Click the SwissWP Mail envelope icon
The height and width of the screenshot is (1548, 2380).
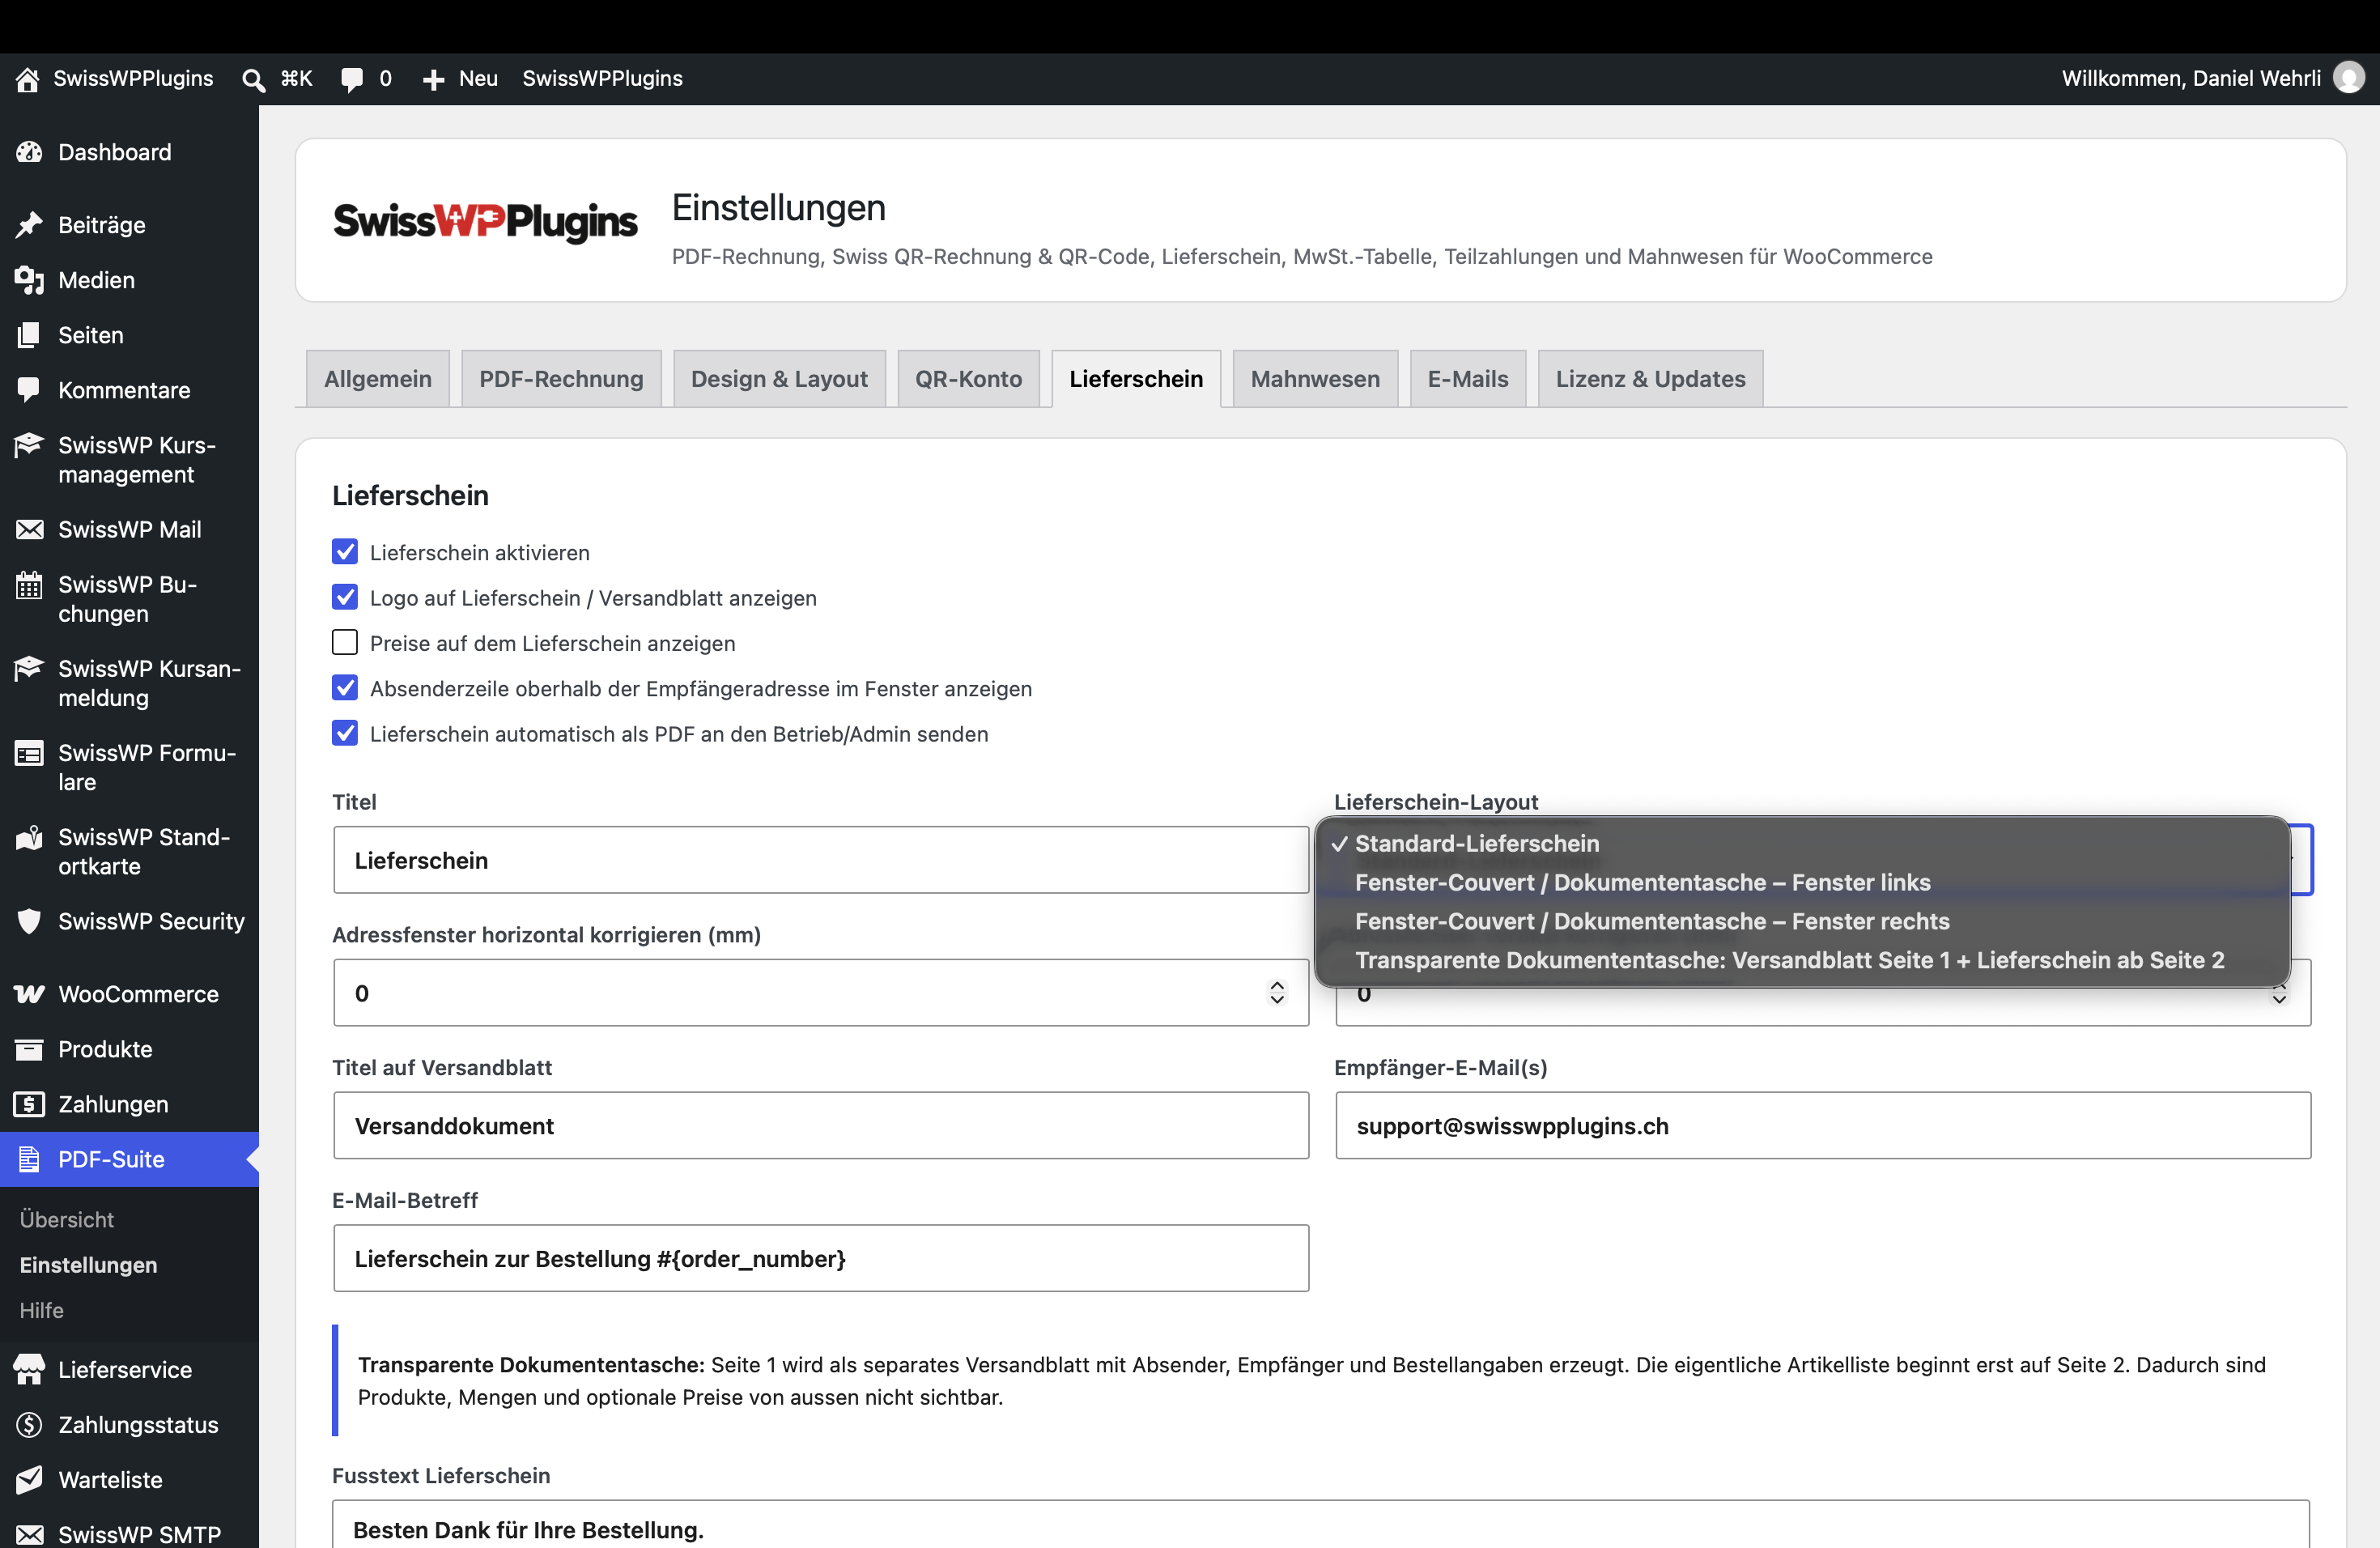(29, 529)
